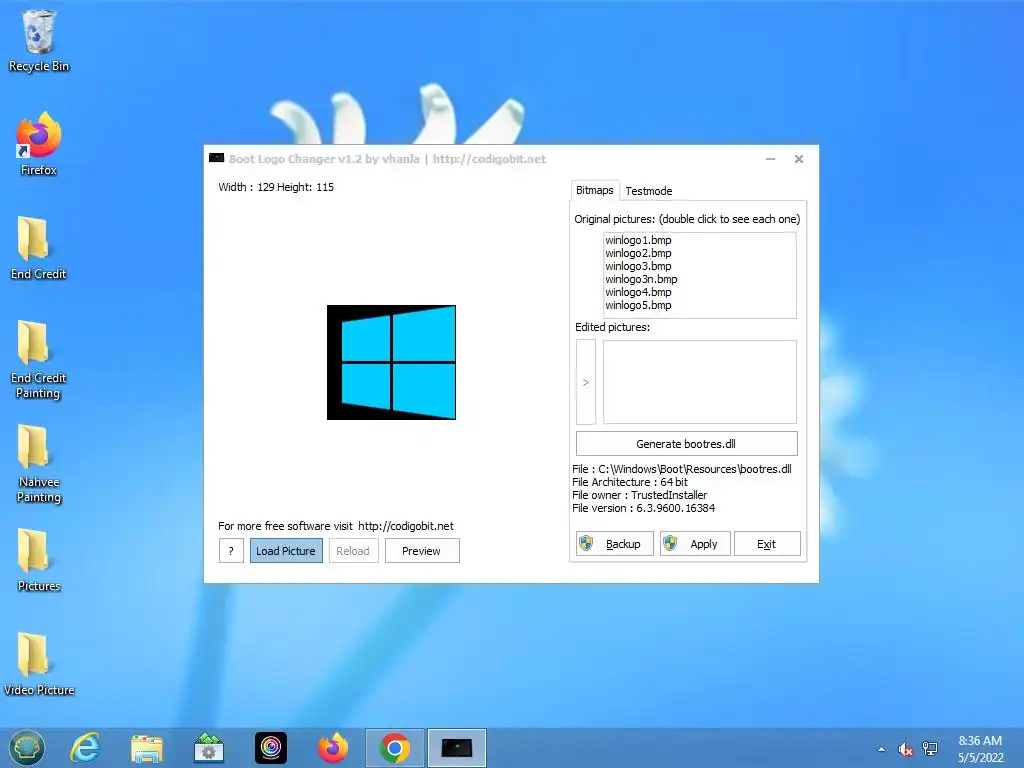Click the > add-to-edited button
Viewport: 1024px width, 768px height.
pyautogui.click(x=586, y=382)
